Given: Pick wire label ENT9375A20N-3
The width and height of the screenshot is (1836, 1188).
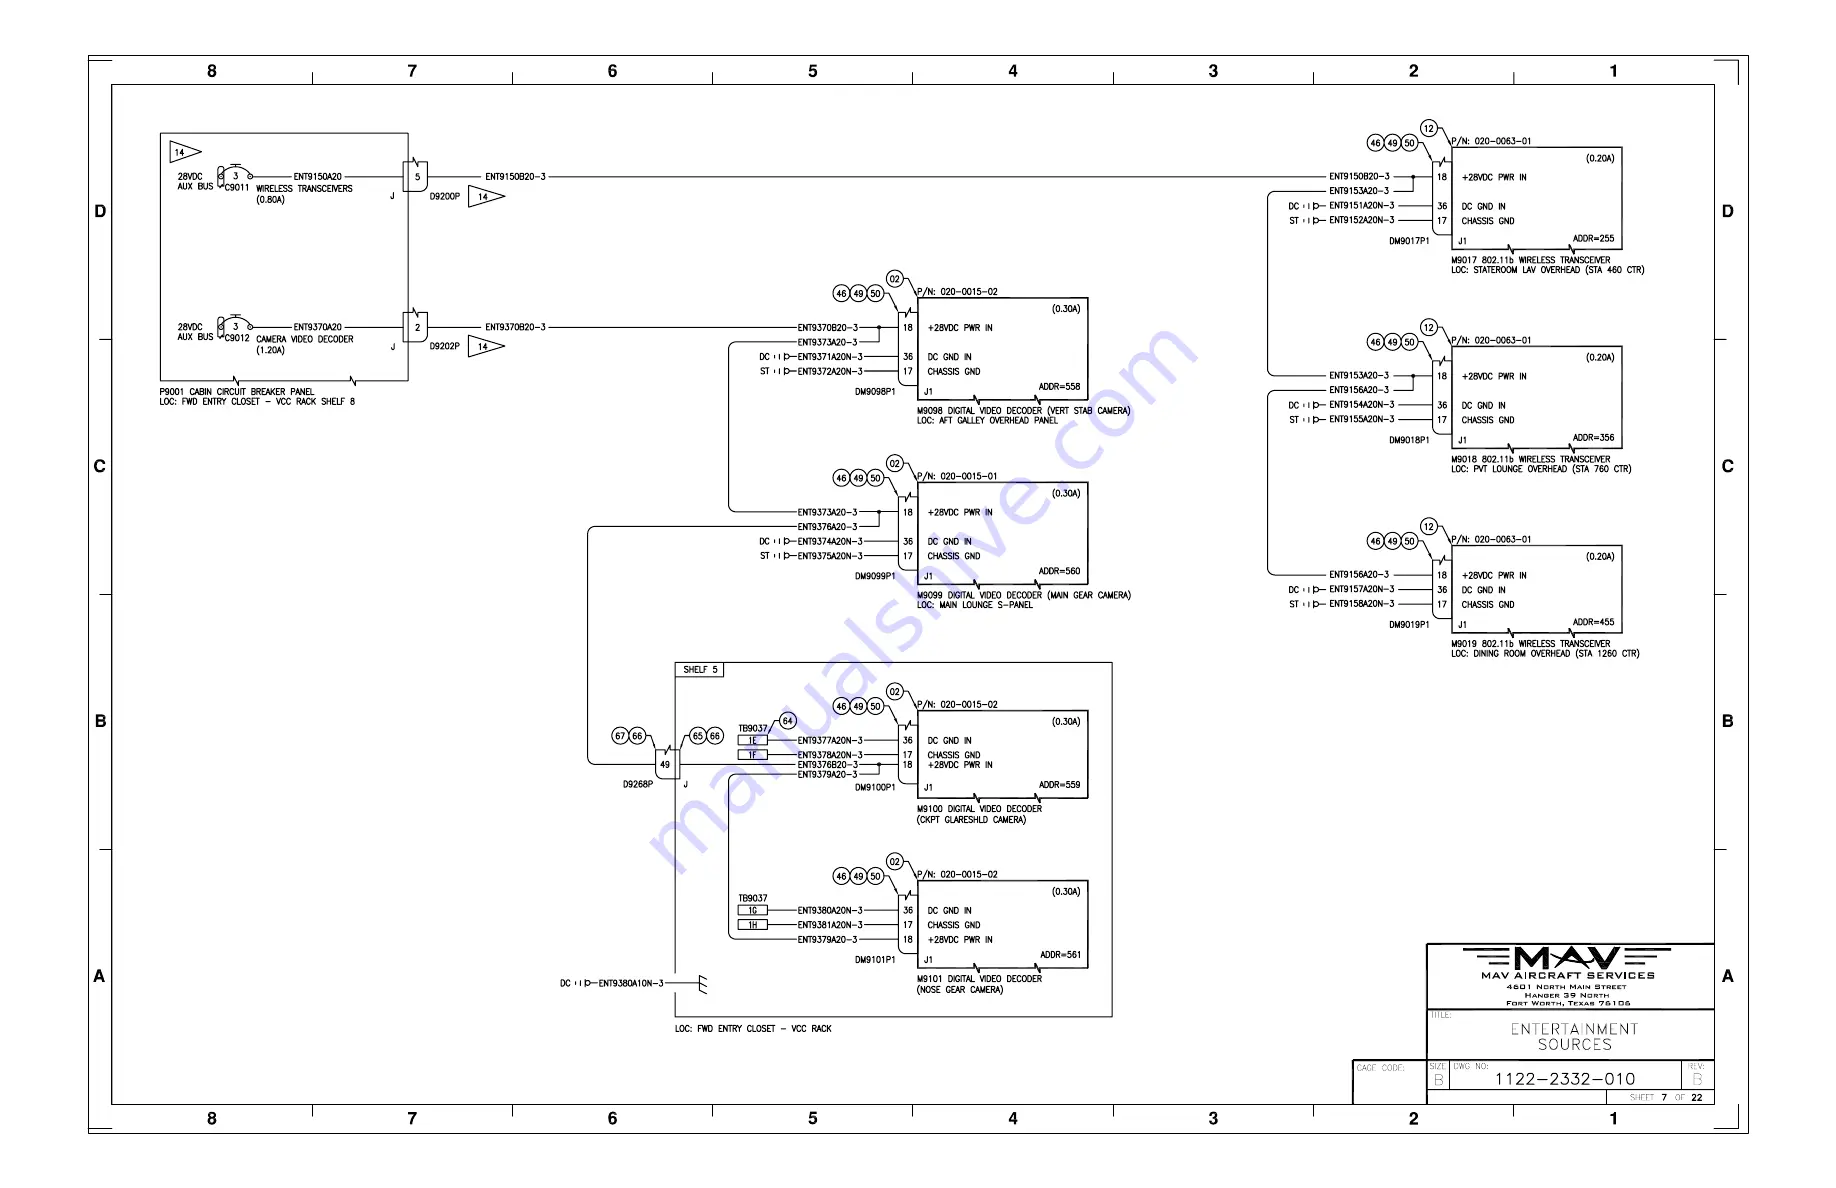Looking at the screenshot, I should [830, 556].
